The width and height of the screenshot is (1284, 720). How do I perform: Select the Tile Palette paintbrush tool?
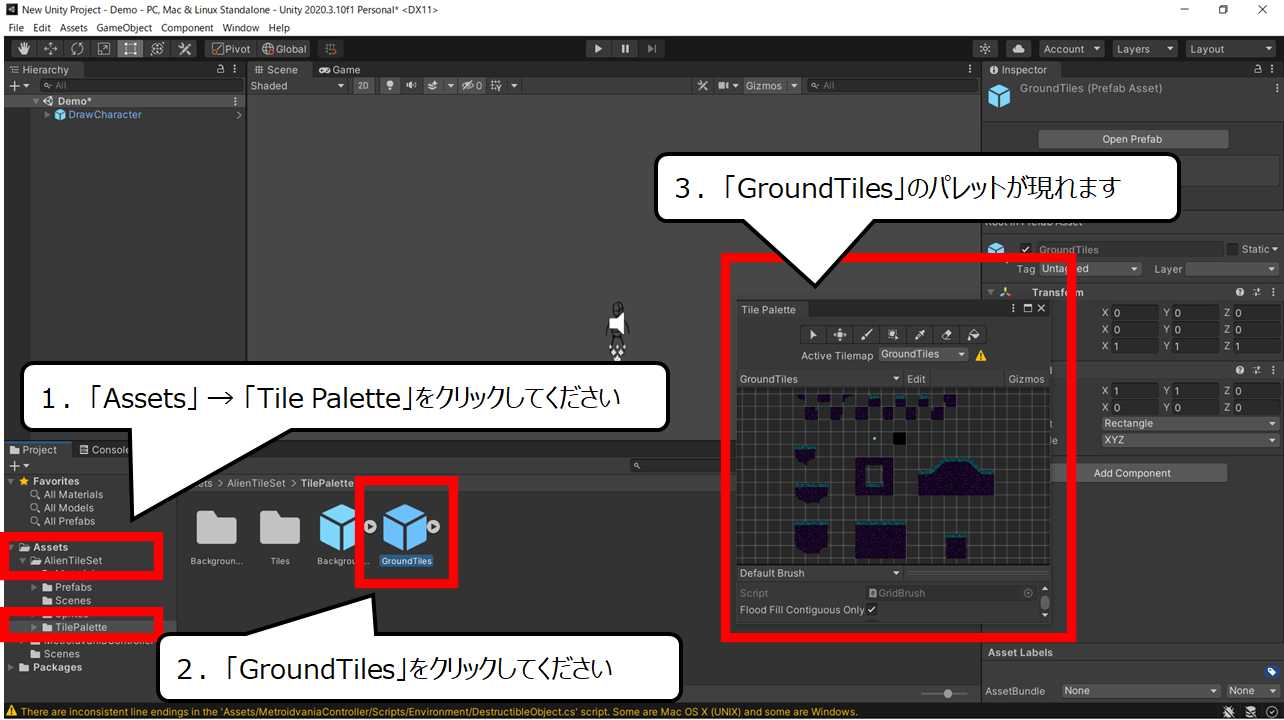click(x=867, y=335)
